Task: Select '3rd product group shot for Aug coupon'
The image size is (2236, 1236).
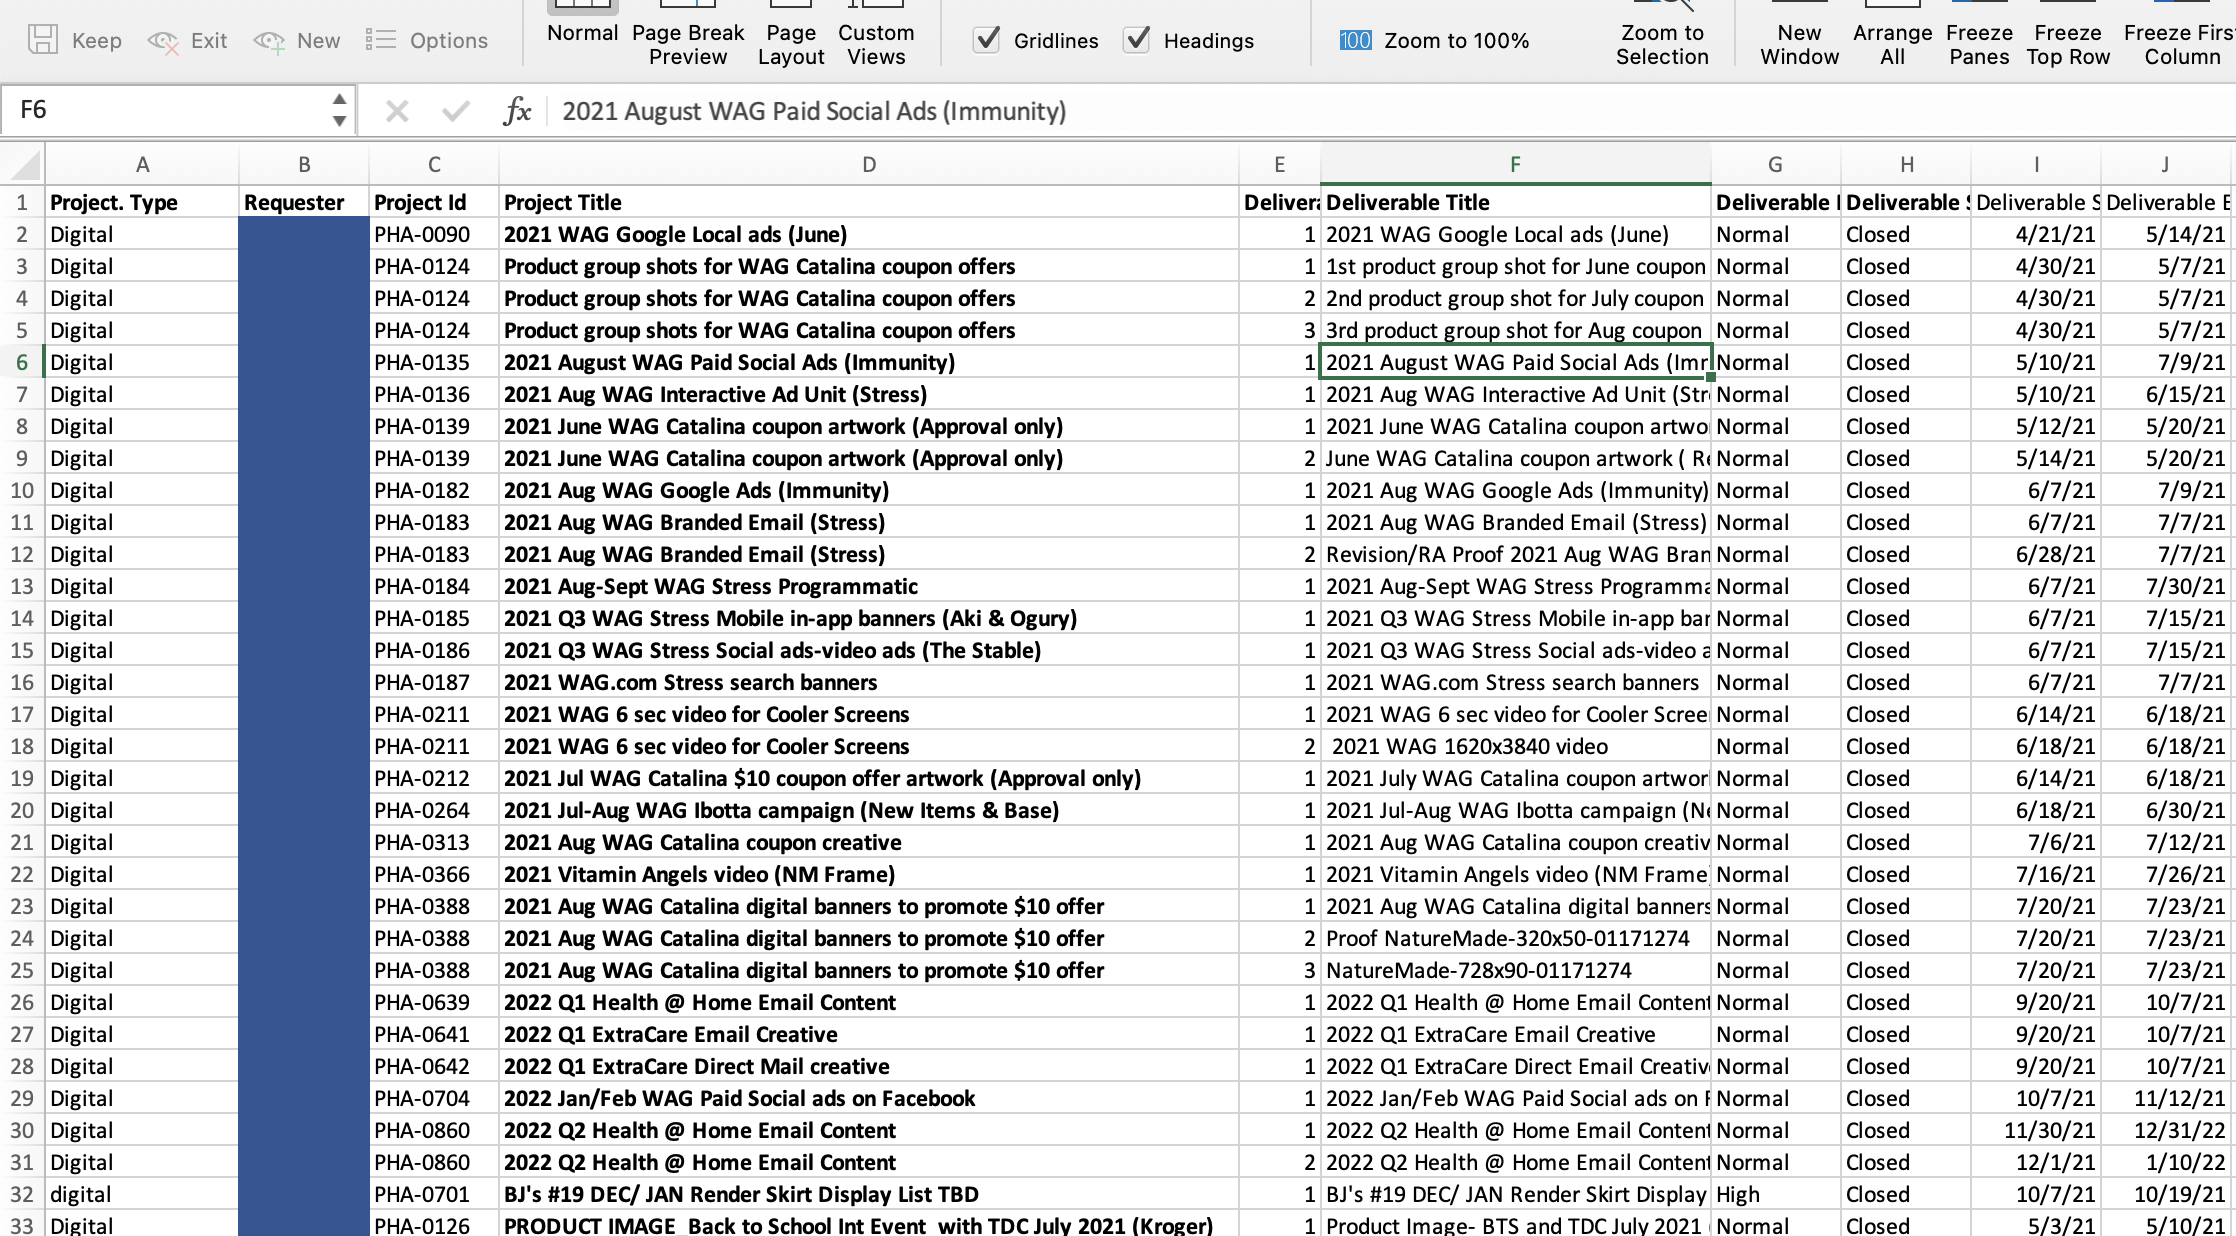Action: coord(1515,330)
